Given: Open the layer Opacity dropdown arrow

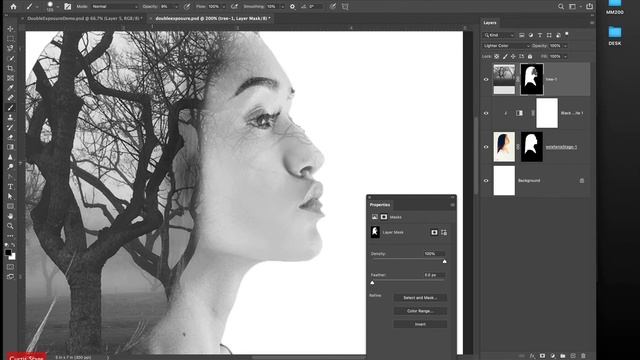Looking at the screenshot, I should click(x=565, y=46).
